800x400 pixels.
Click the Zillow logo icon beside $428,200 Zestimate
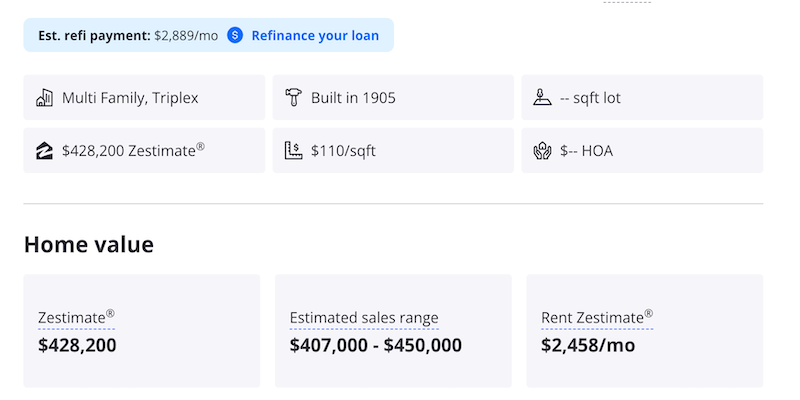pyautogui.click(x=44, y=151)
